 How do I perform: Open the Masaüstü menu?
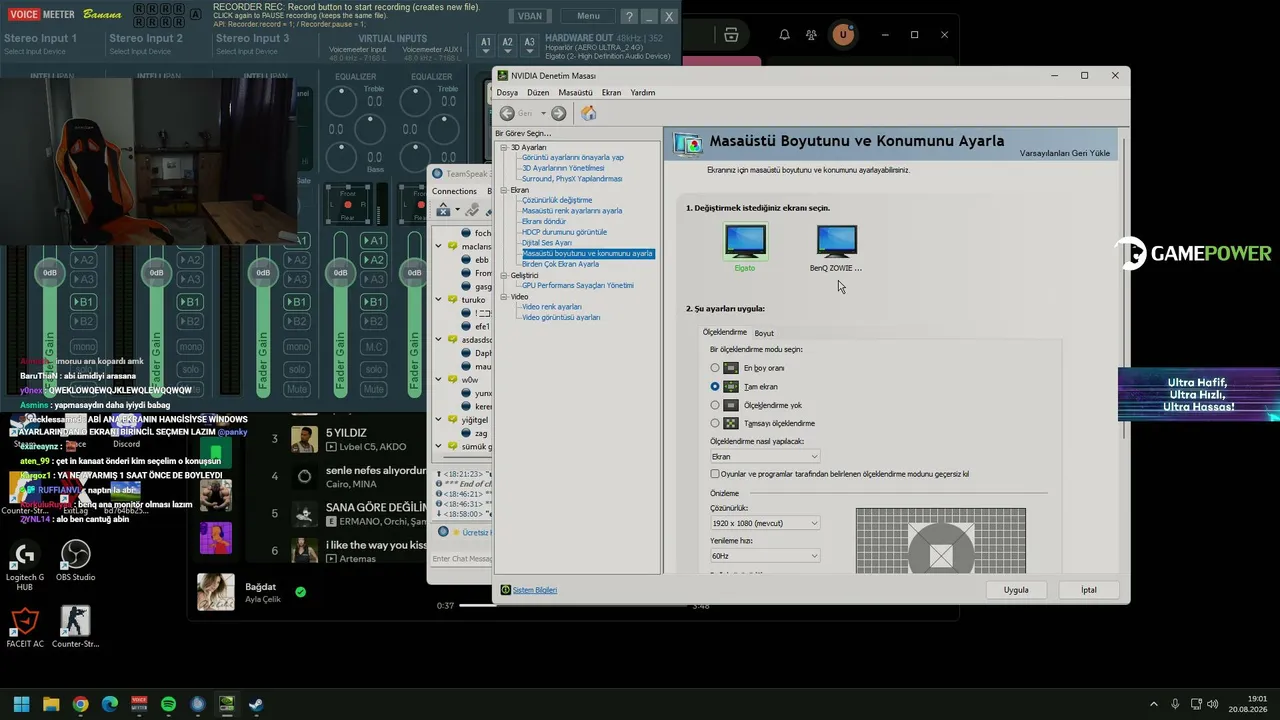(x=576, y=92)
